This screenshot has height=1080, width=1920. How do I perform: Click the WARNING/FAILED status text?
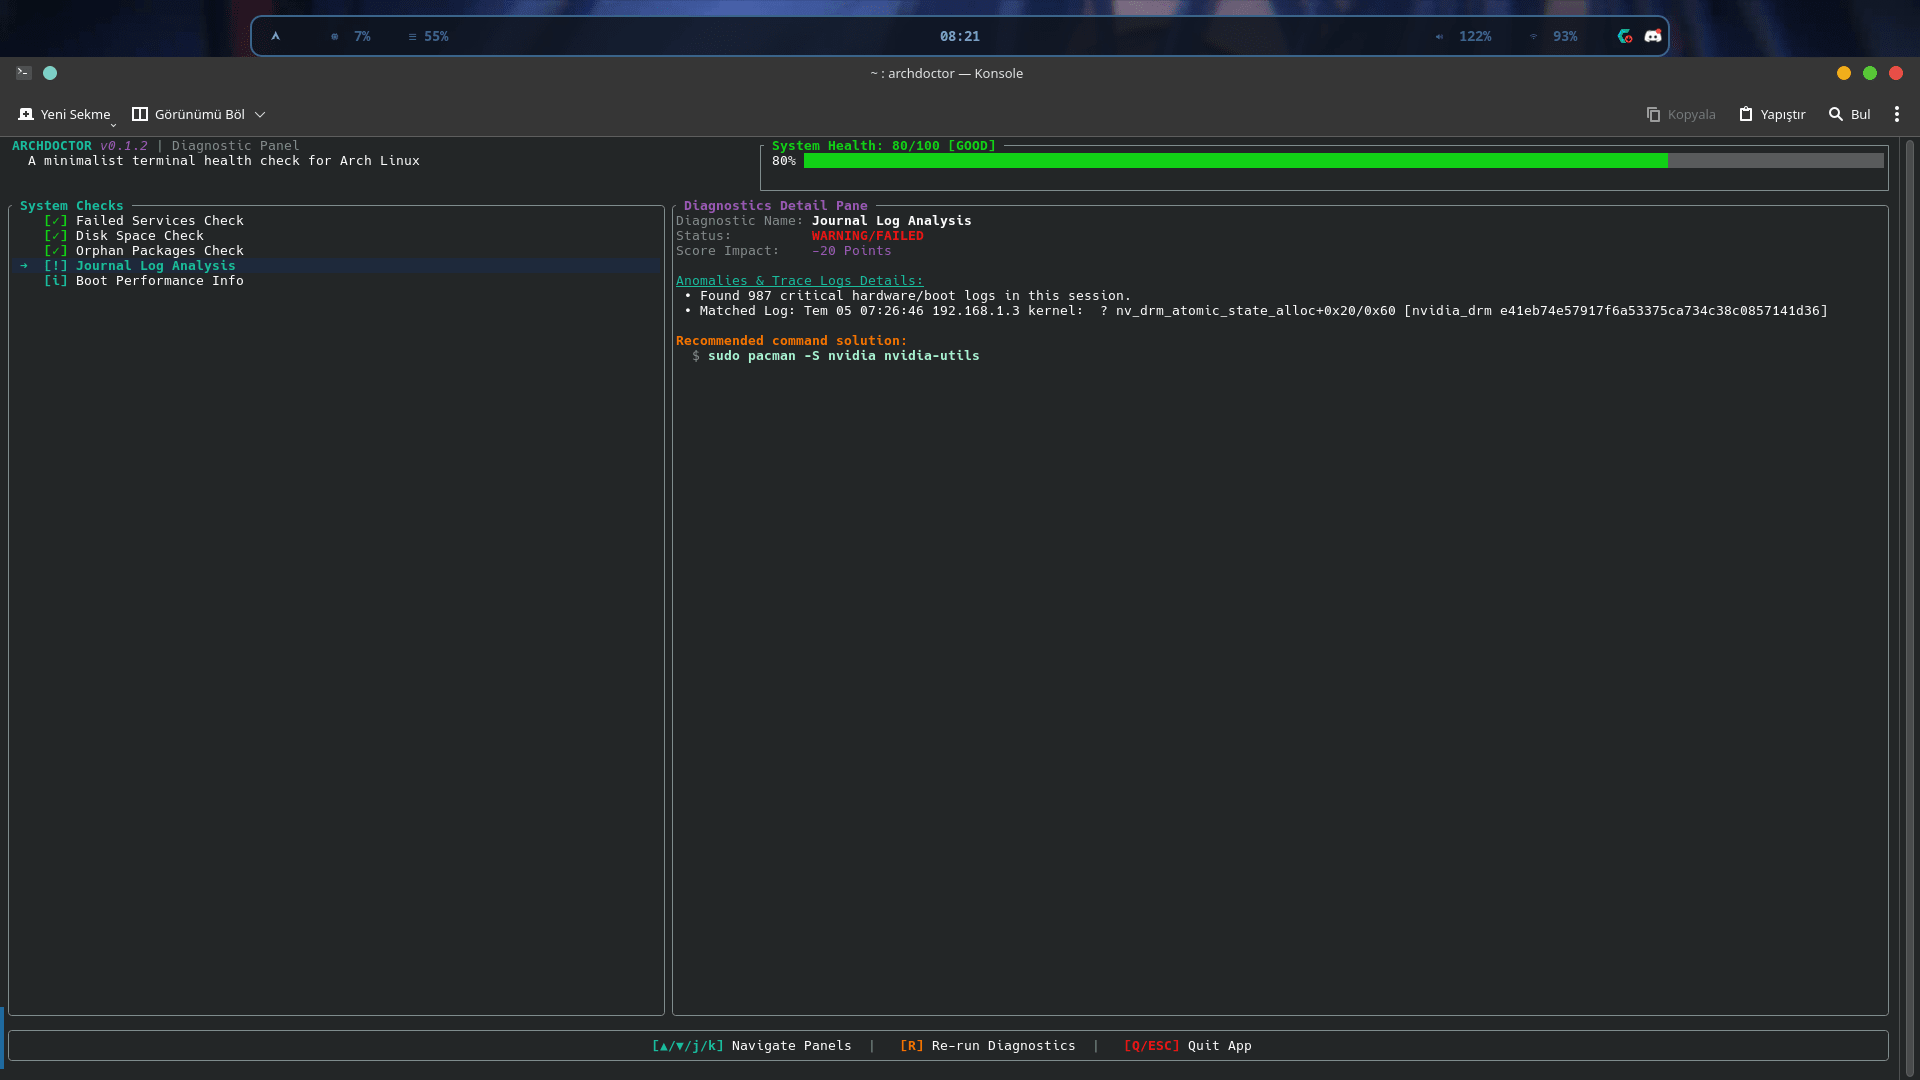868,236
